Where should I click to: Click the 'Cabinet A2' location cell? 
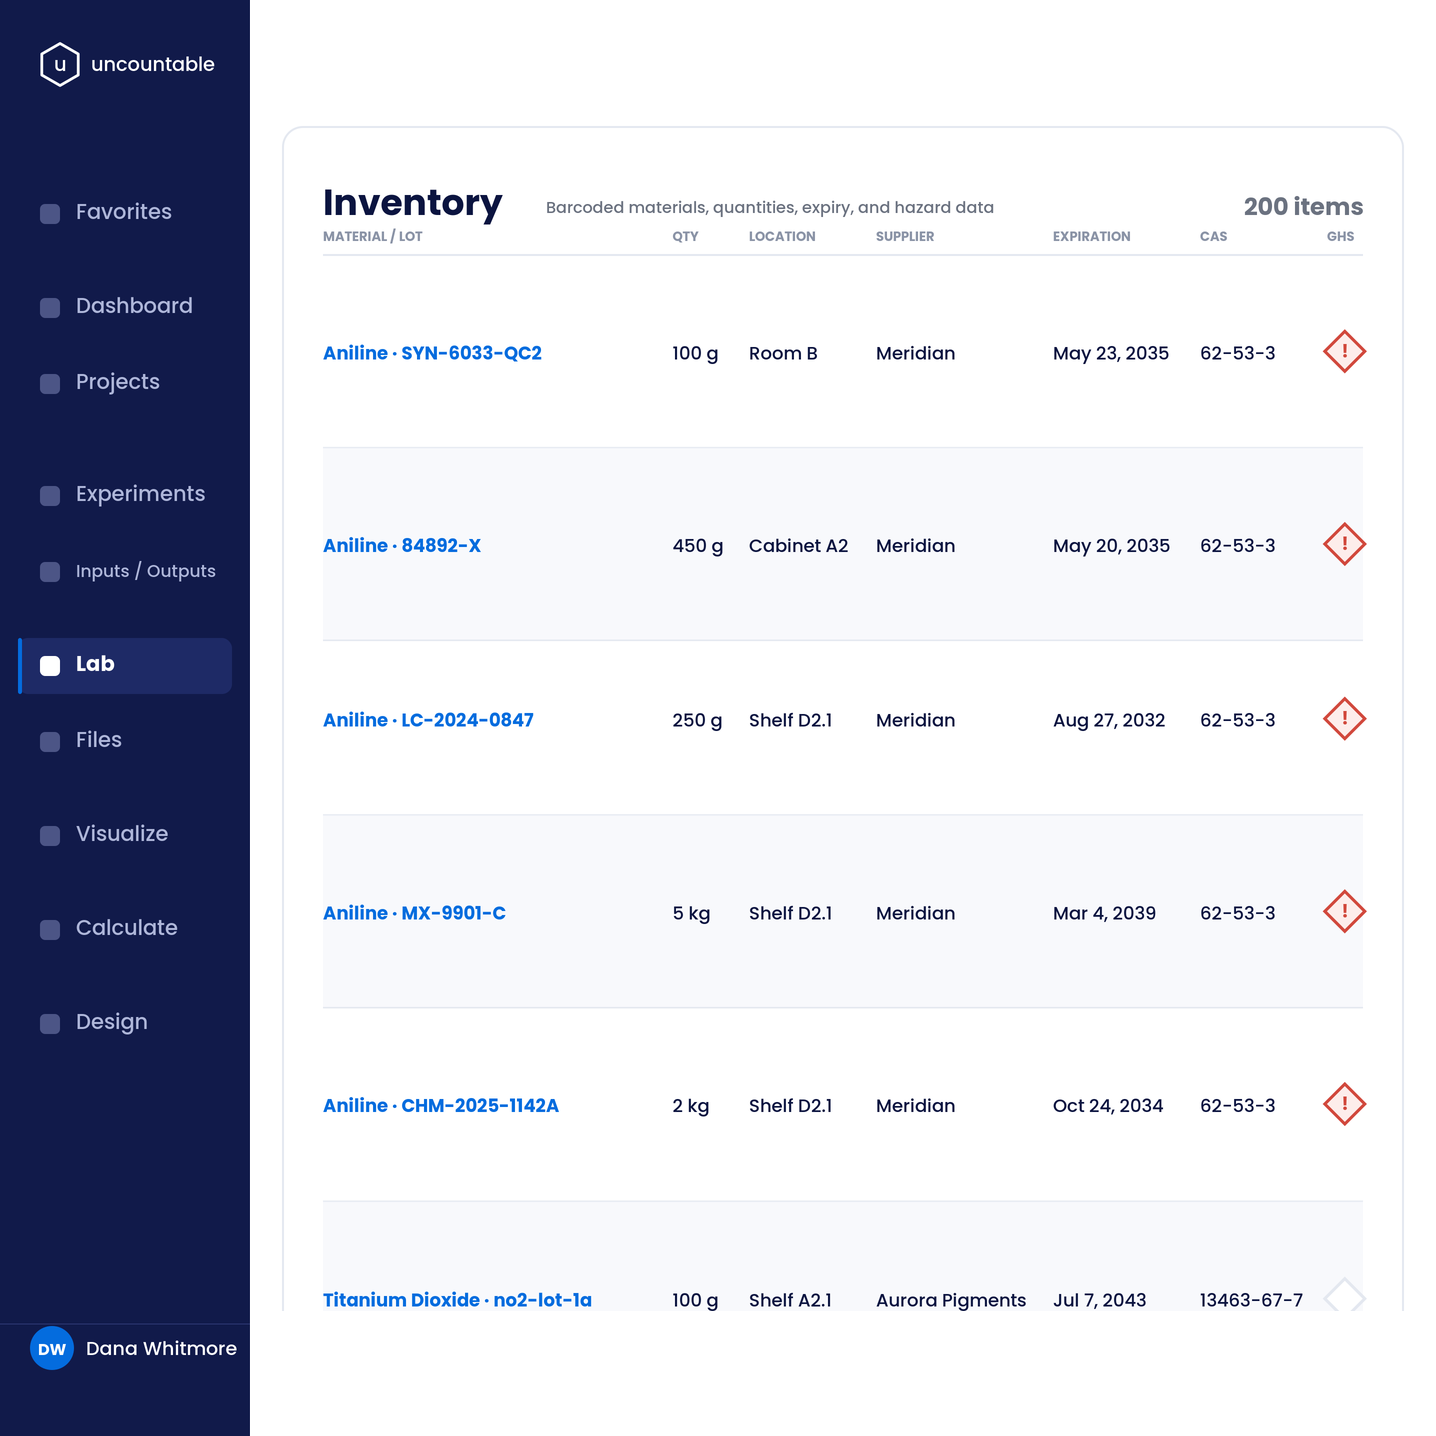(798, 545)
